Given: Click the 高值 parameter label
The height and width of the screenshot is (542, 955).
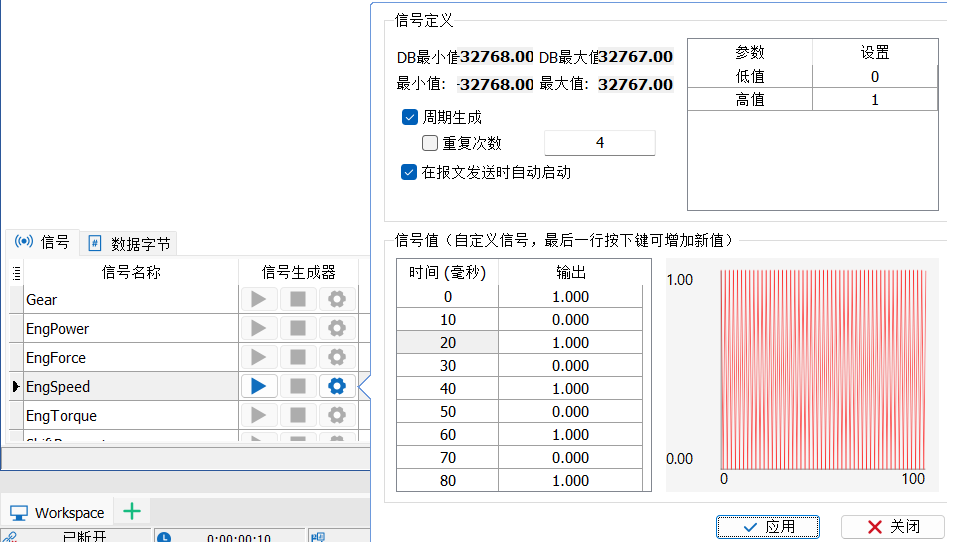Looking at the screenshot, I should [x=750, y=100].
